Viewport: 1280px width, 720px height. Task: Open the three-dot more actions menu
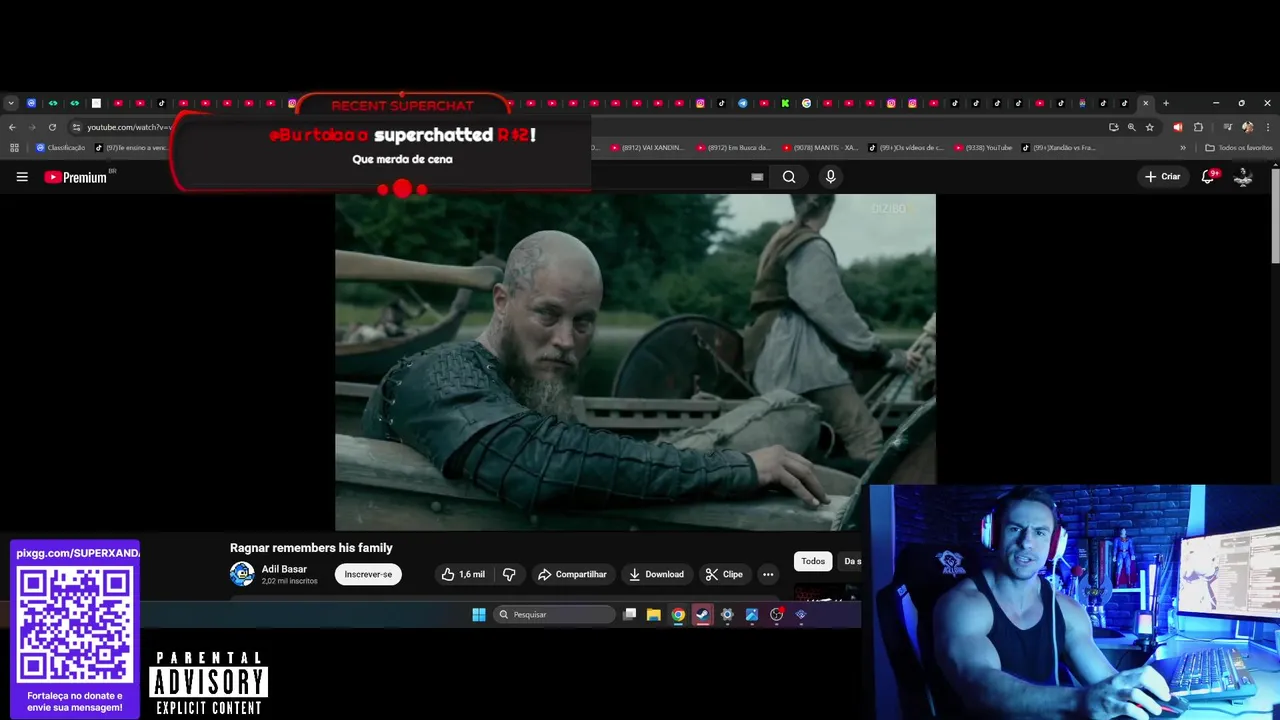pyautogui.click(x=768, y=574)
